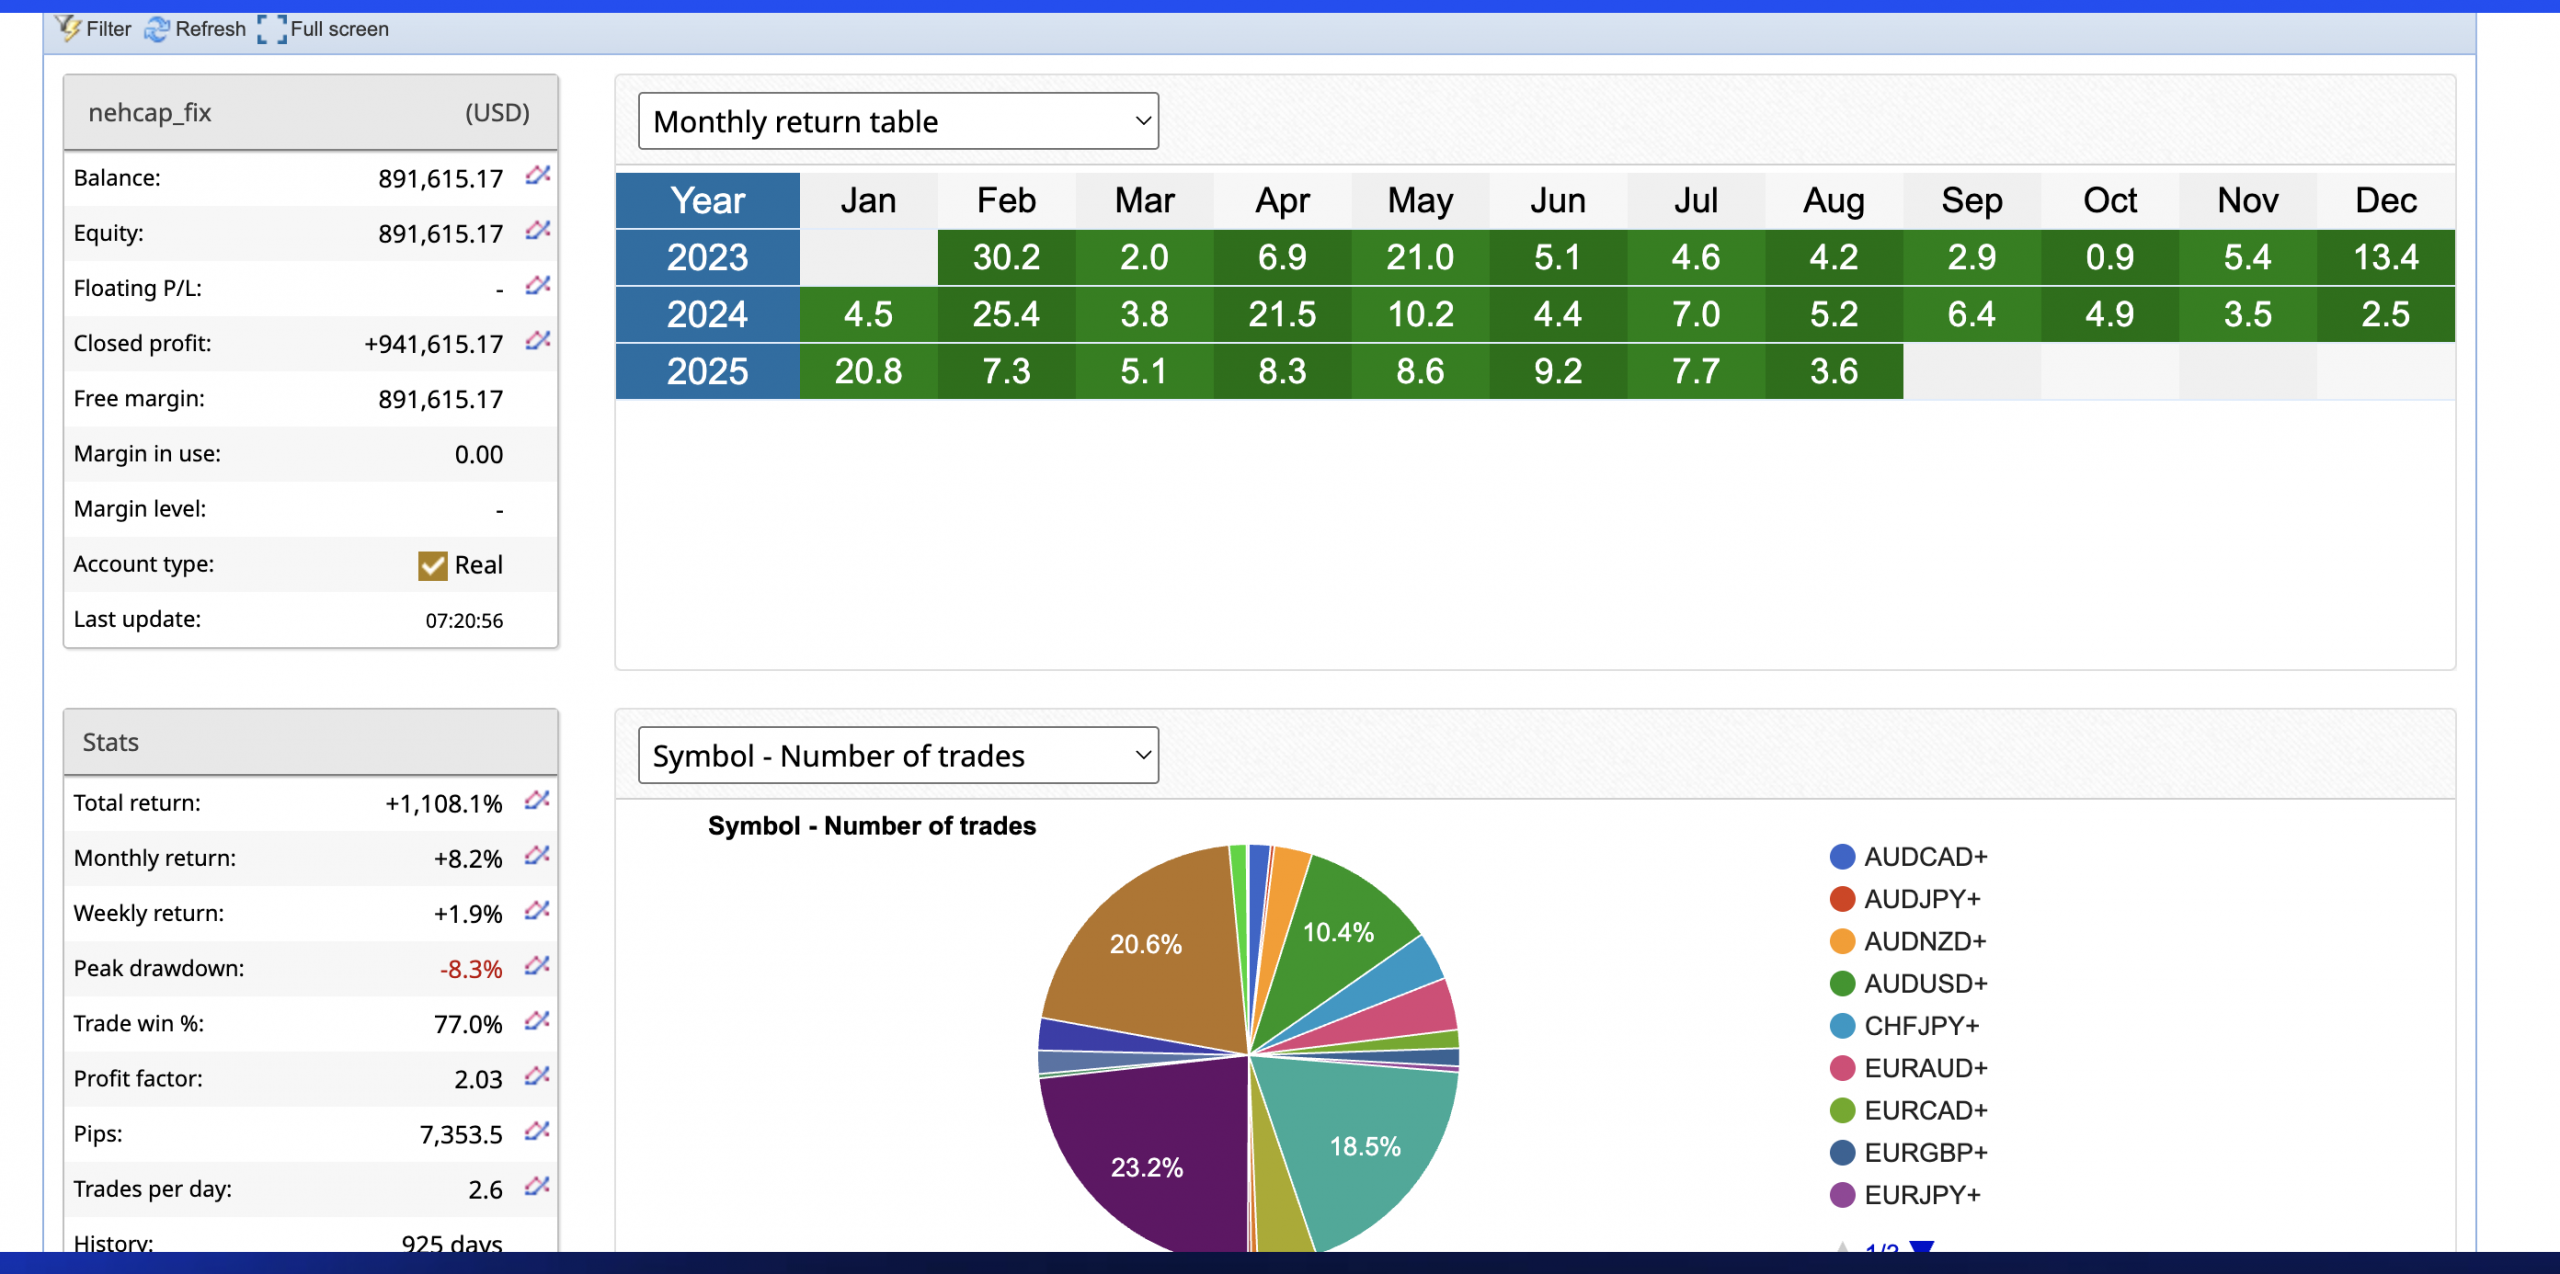Open the Trade win % chart icon

(538, 1021)
